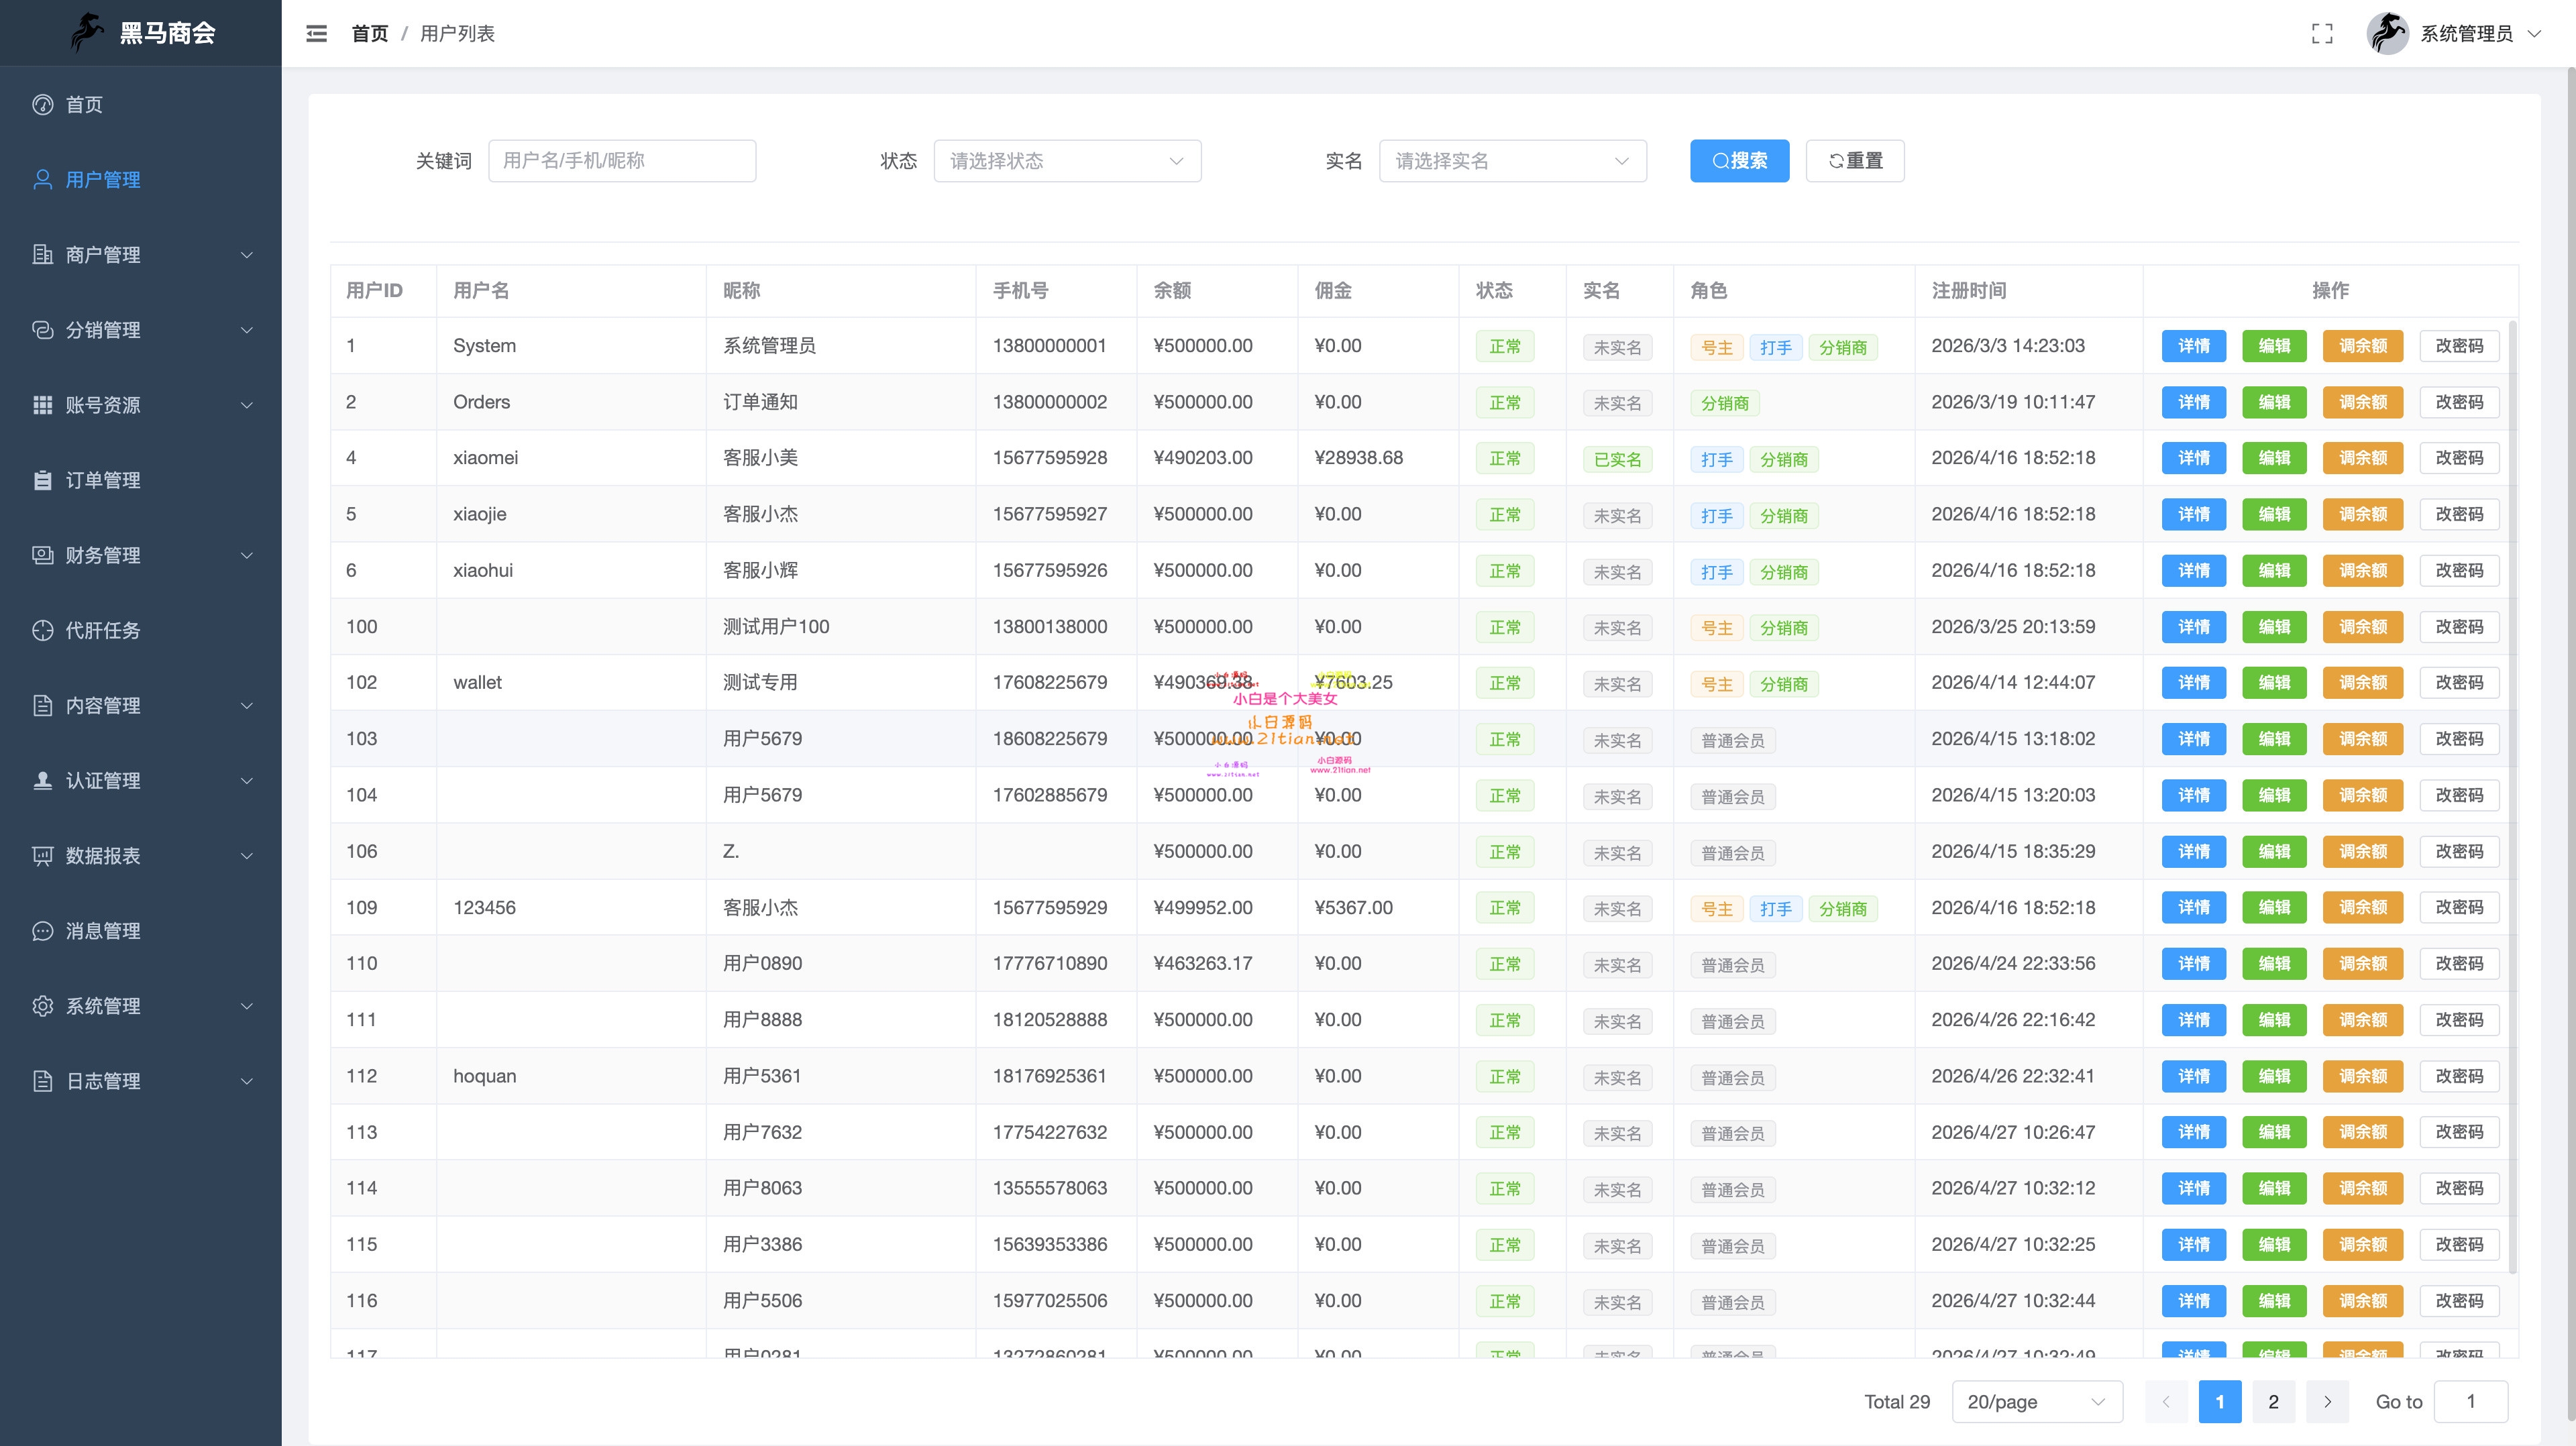Click the 内容管理 document icon
The width and height of the screenshot is (2576, 1446).
point(42,705)
